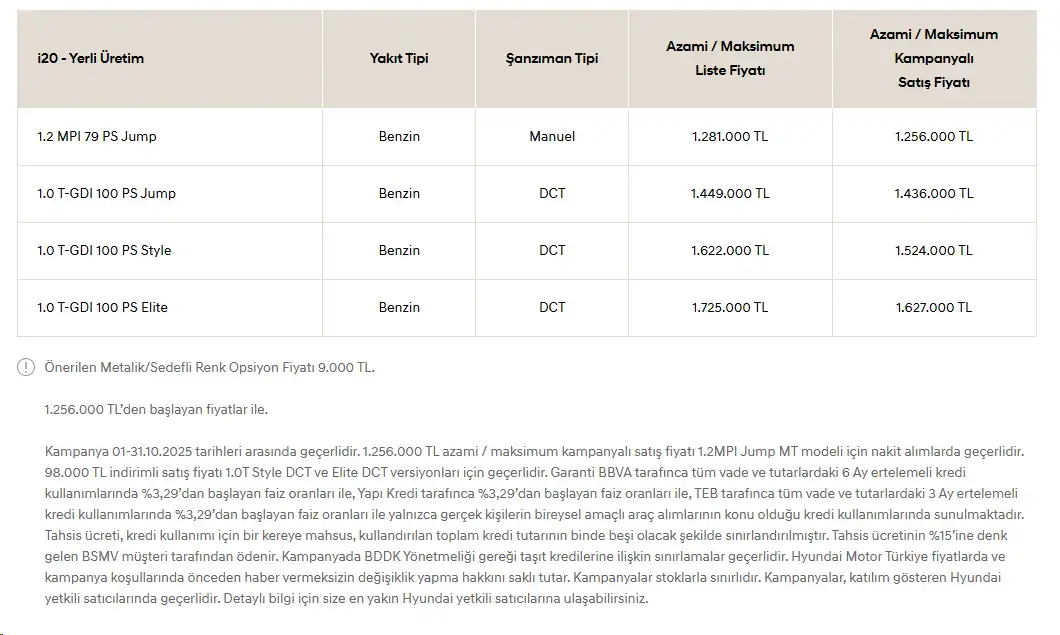Click the Yakıt Tipi column header
This screenshot has width=1060, height=635.
[x=399, y=58]
